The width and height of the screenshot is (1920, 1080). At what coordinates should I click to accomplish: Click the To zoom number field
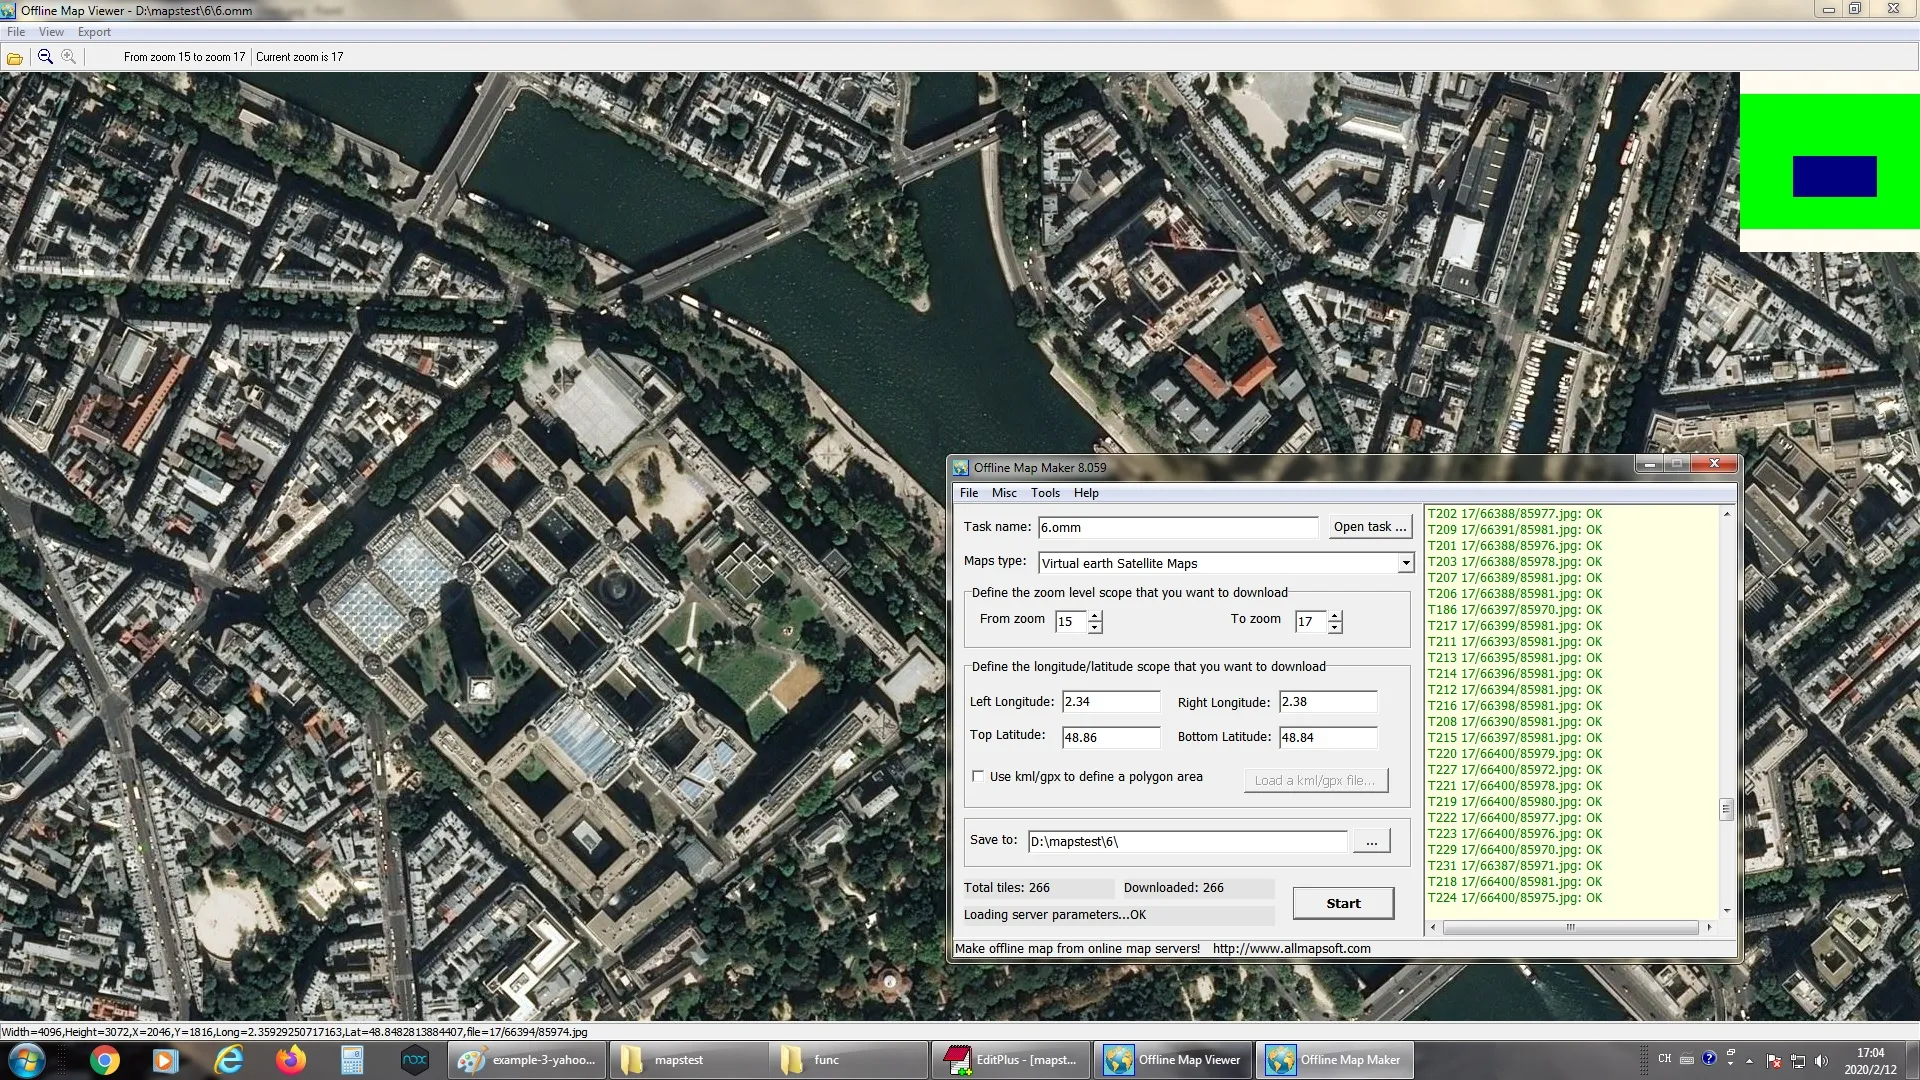point(1311,622)
